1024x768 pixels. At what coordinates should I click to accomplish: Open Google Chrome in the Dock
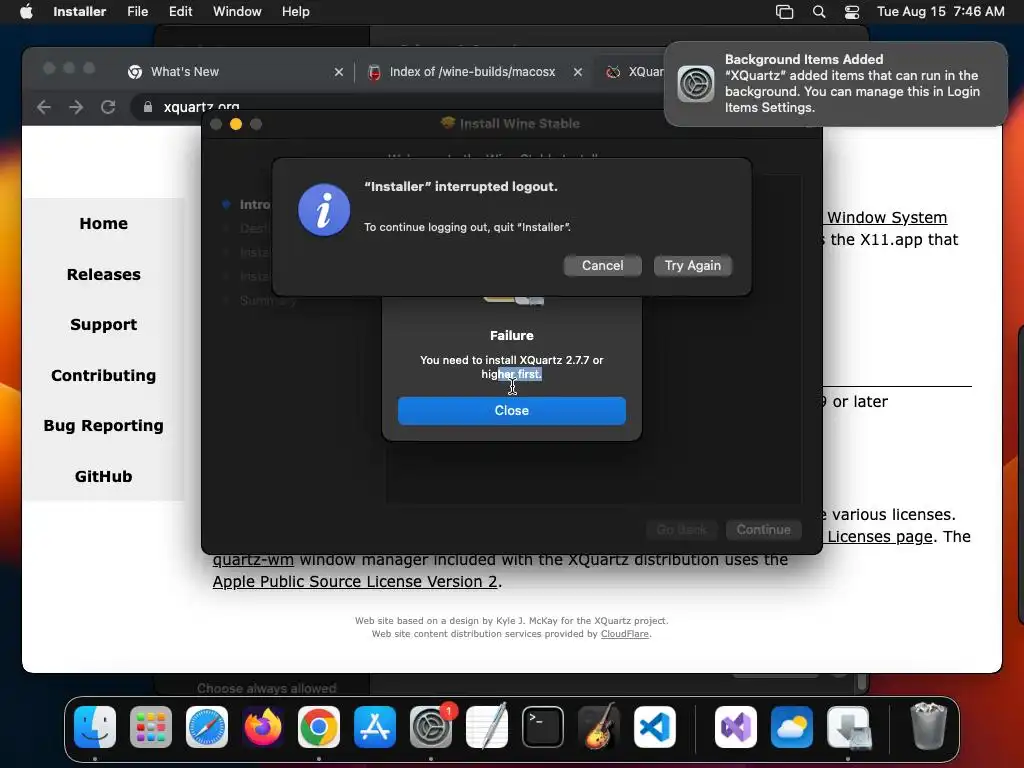click(319, 727)
